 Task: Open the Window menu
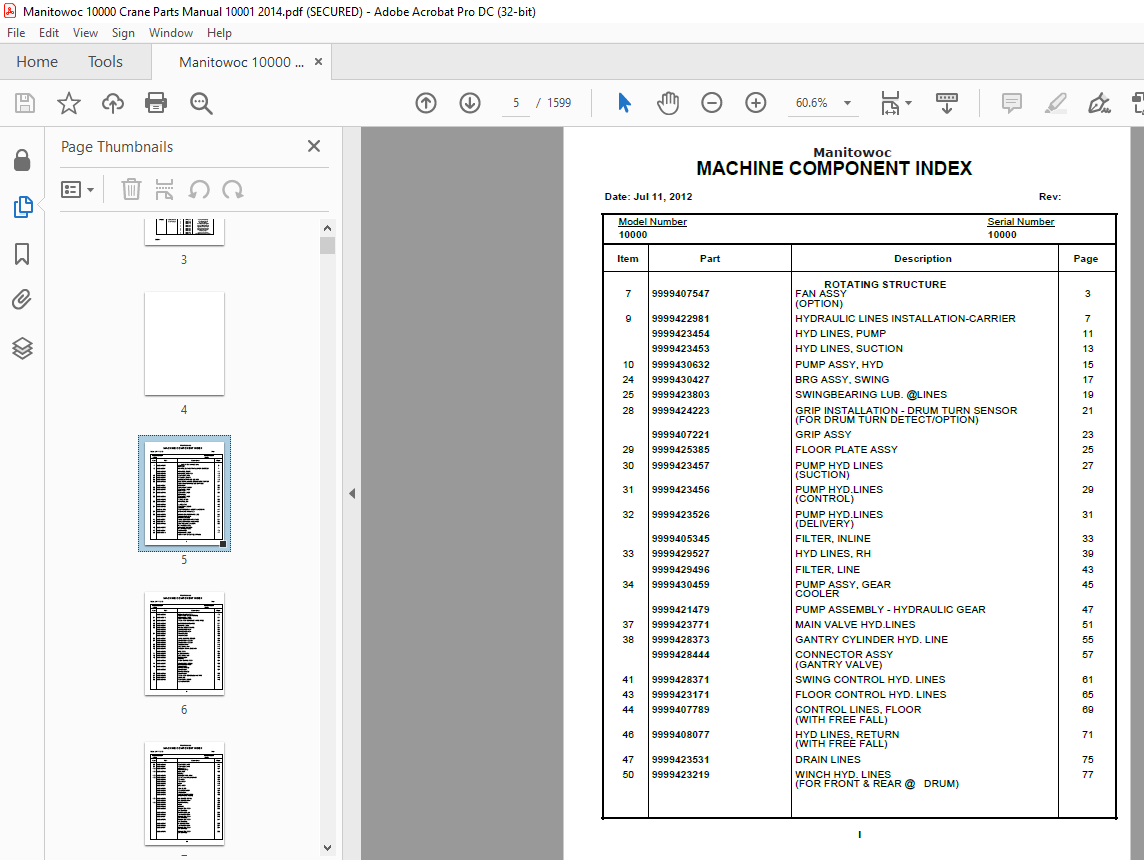tap(171, 33)
